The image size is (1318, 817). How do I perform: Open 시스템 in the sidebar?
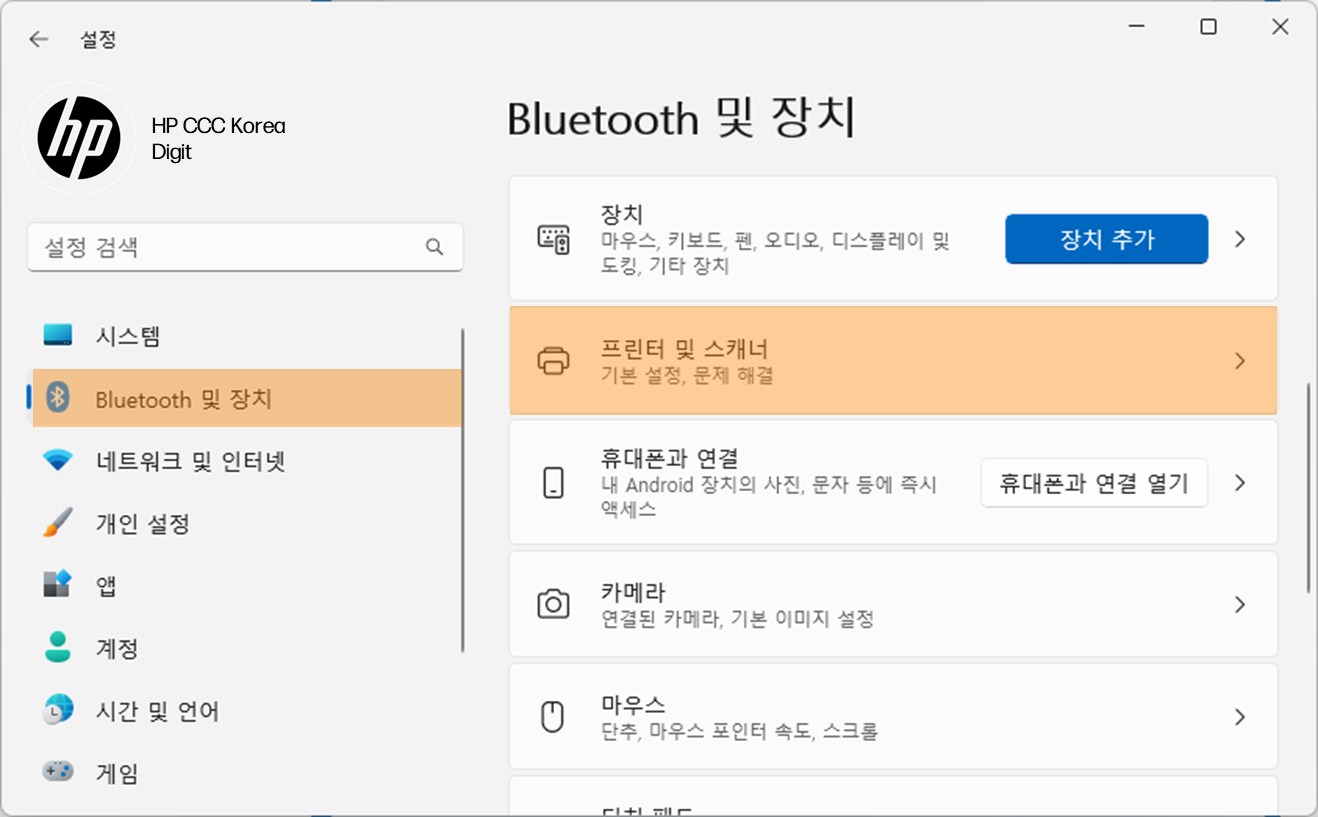click(128, 336)
